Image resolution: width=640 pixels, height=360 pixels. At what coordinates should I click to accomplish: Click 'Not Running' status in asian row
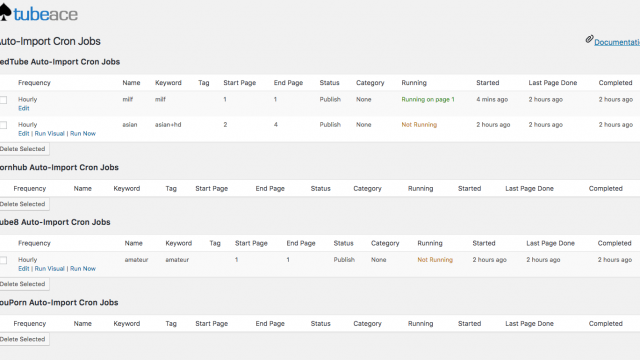pos(419,124)
